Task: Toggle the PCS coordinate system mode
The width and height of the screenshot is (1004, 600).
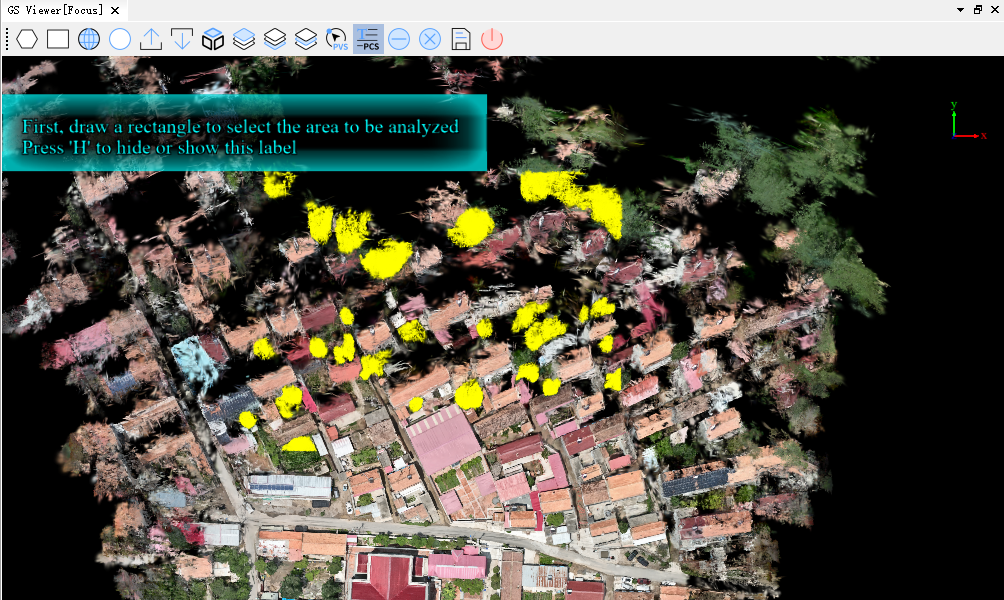Action: point(367,39)
